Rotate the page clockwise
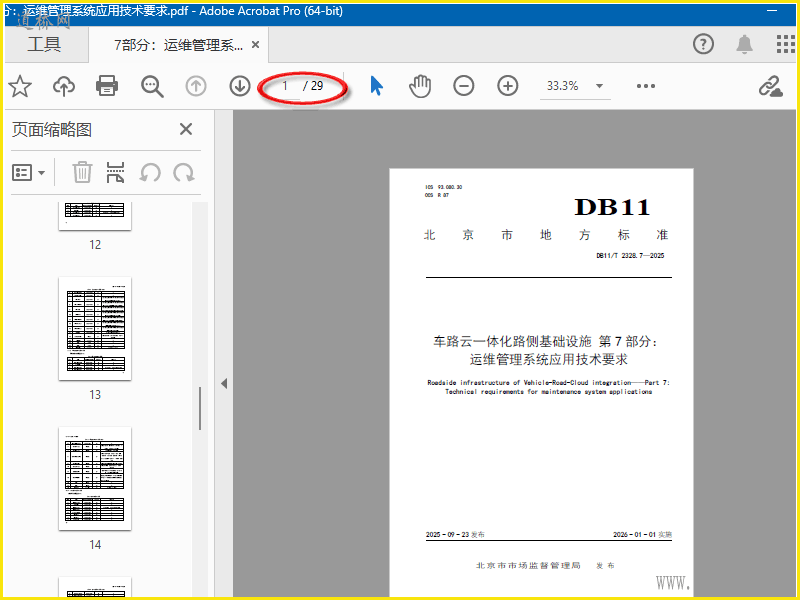 184,172
